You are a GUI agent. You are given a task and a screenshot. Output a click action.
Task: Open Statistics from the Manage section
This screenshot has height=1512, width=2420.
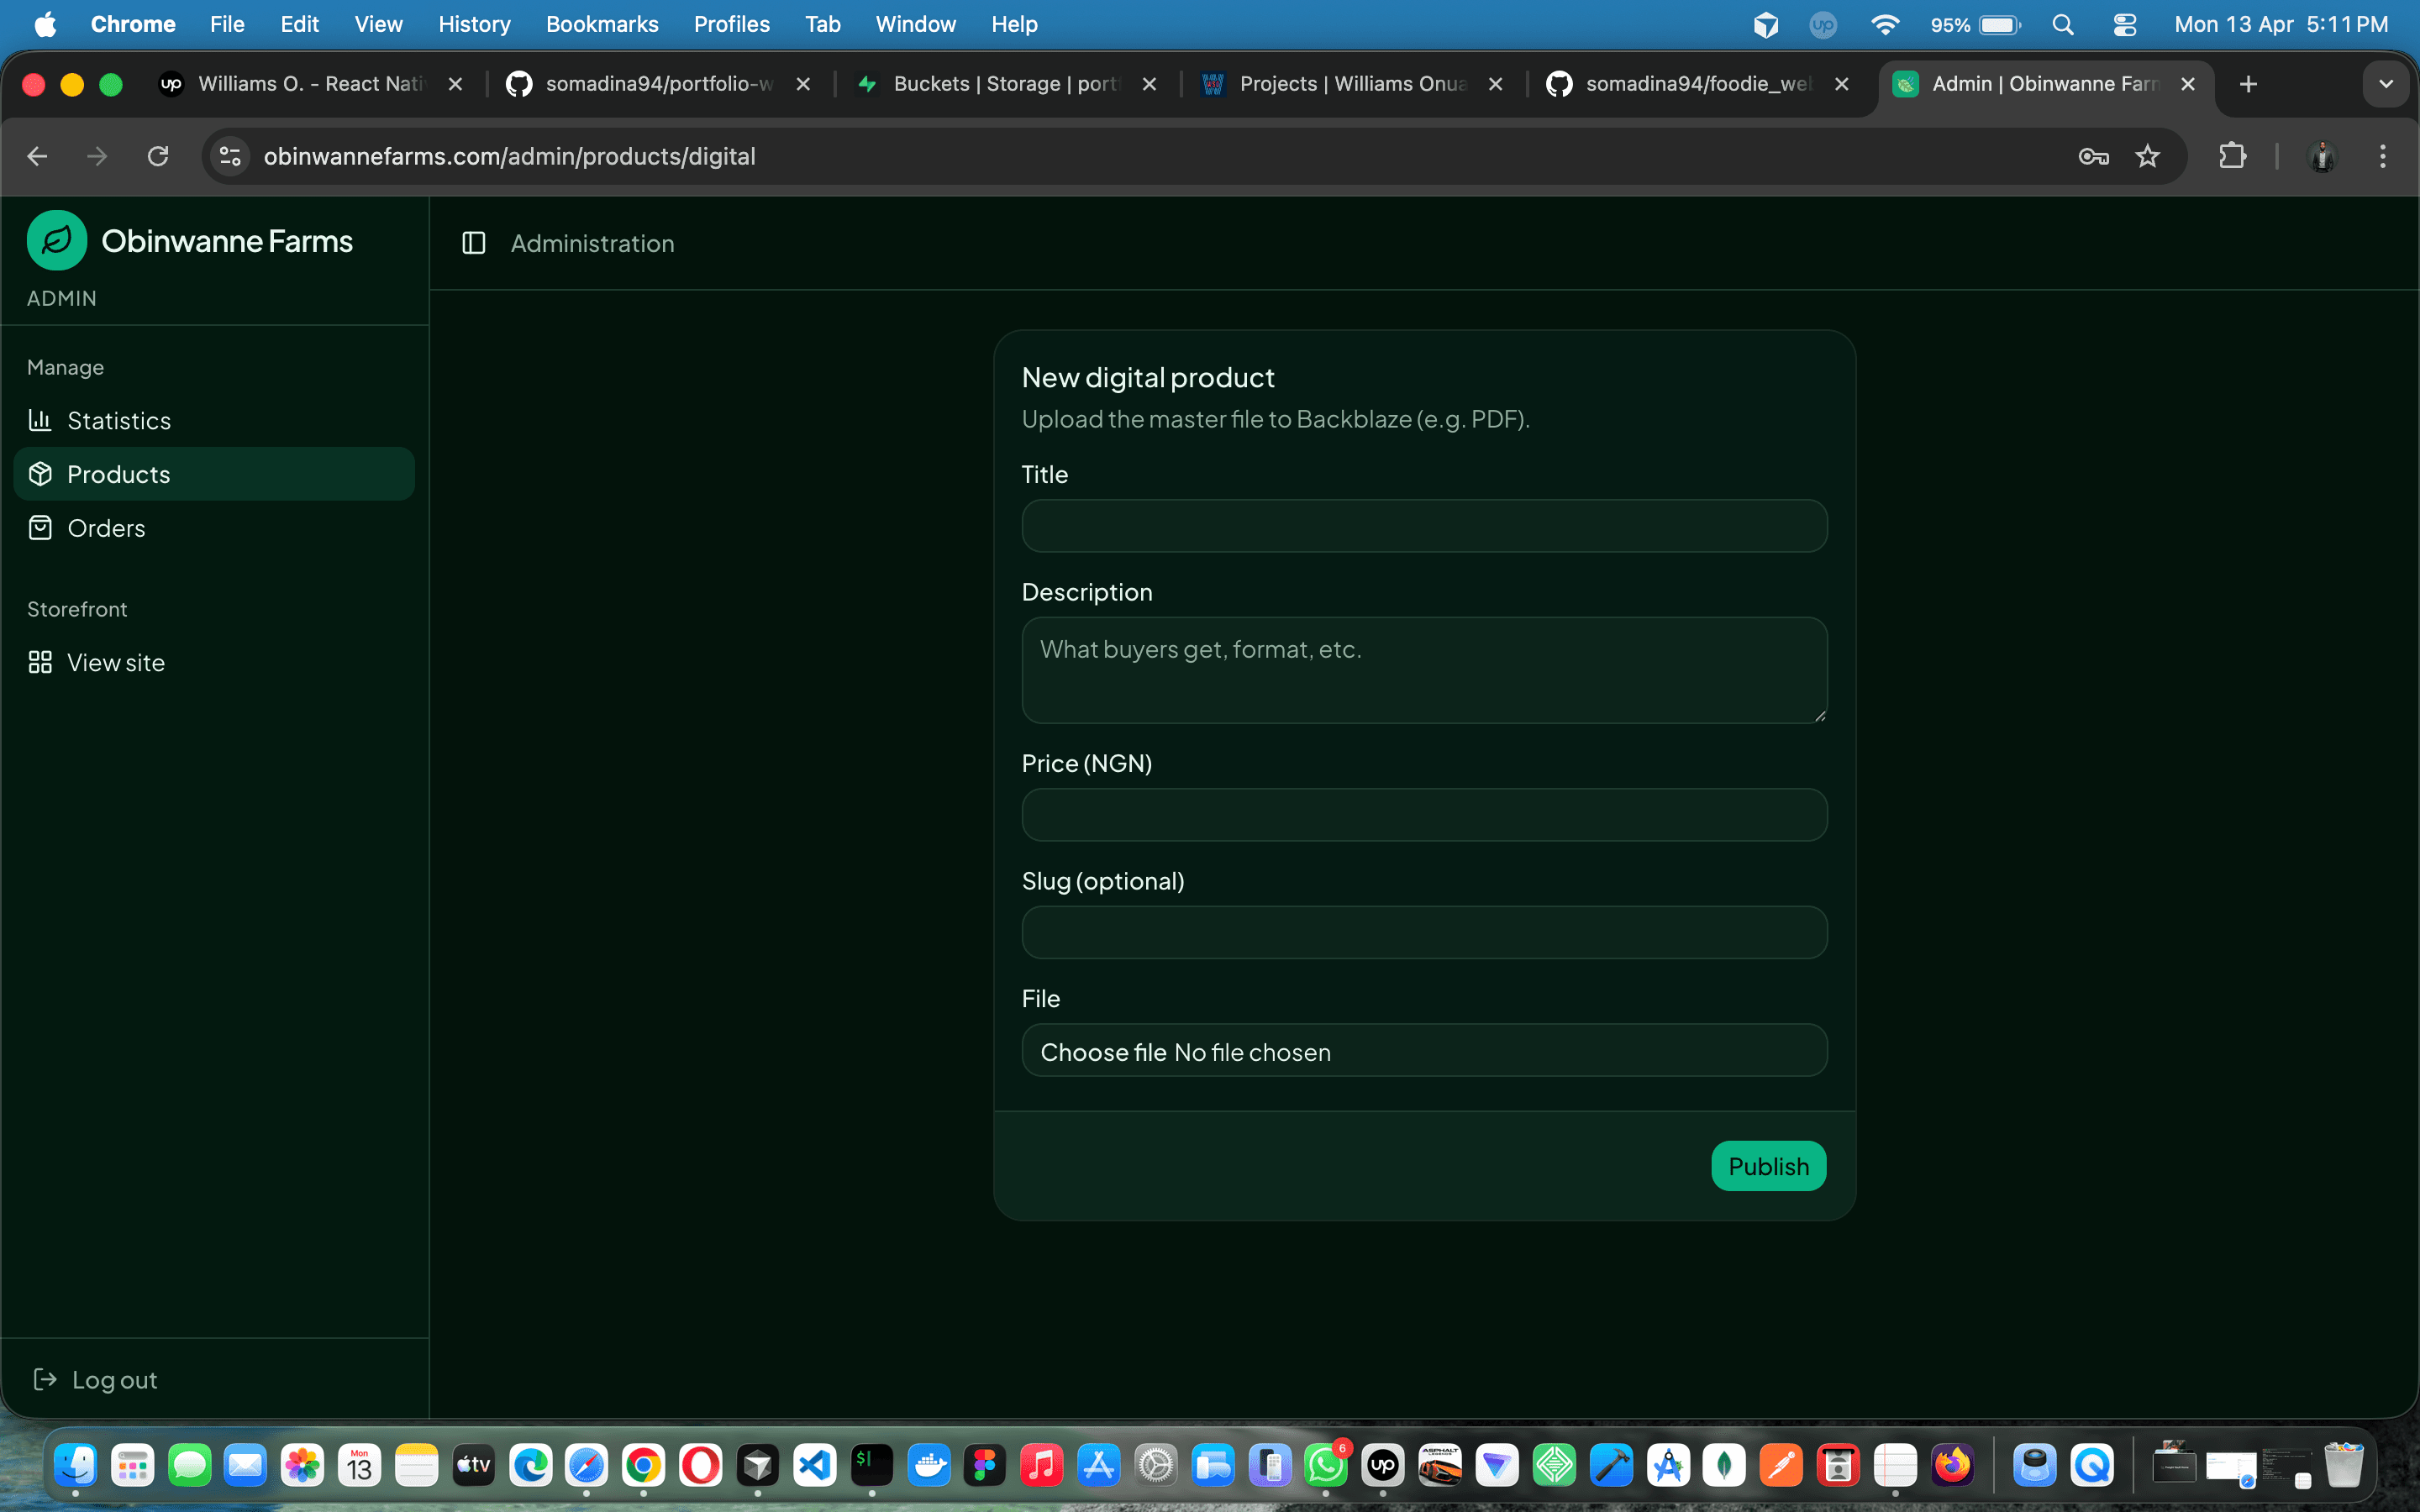point(118,420)
